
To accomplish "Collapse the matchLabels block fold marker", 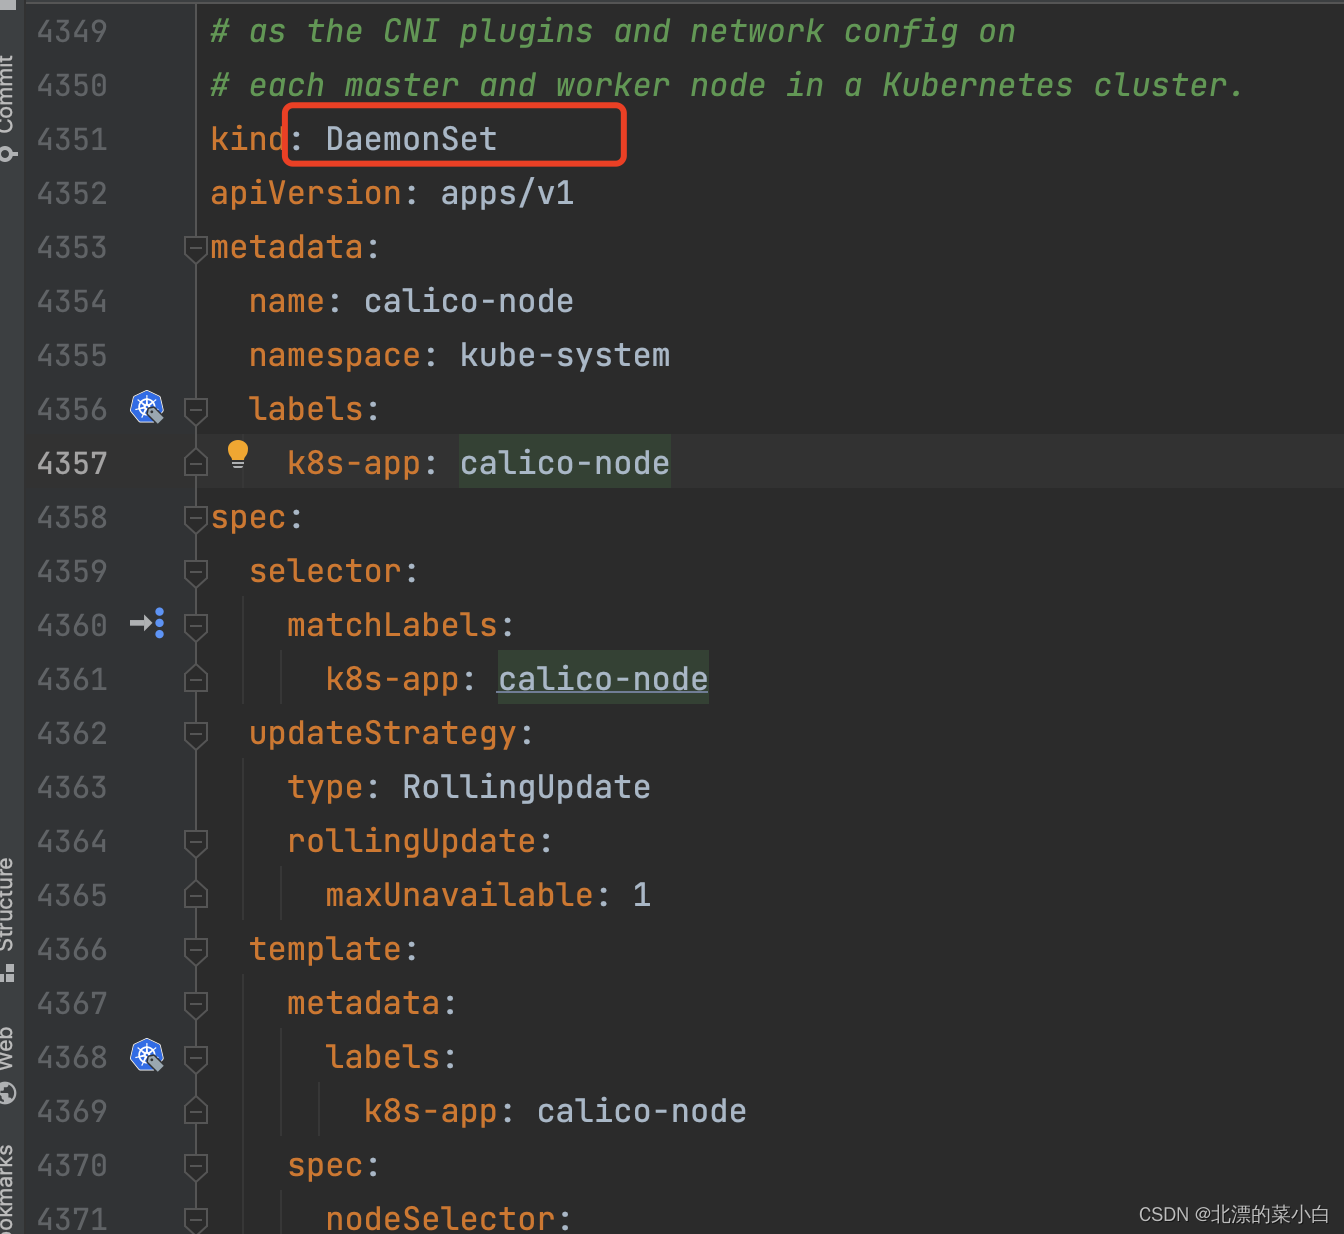I will click(196, 626).
